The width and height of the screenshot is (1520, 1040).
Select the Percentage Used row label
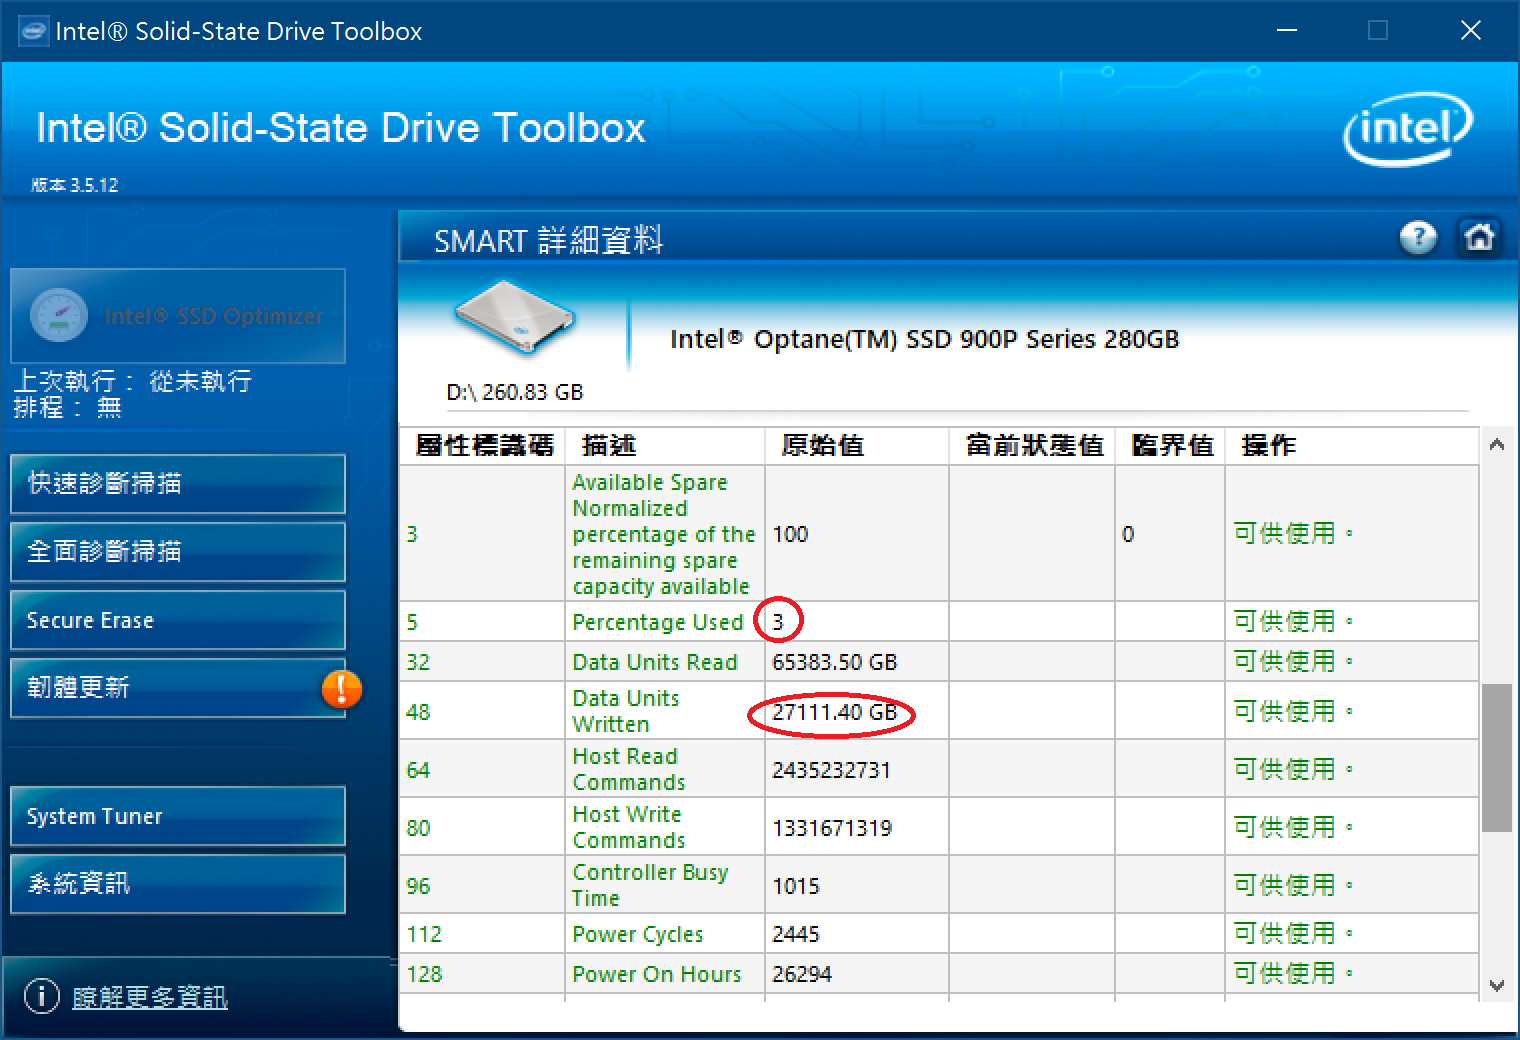pyautogui.click(x=657, y=622)
